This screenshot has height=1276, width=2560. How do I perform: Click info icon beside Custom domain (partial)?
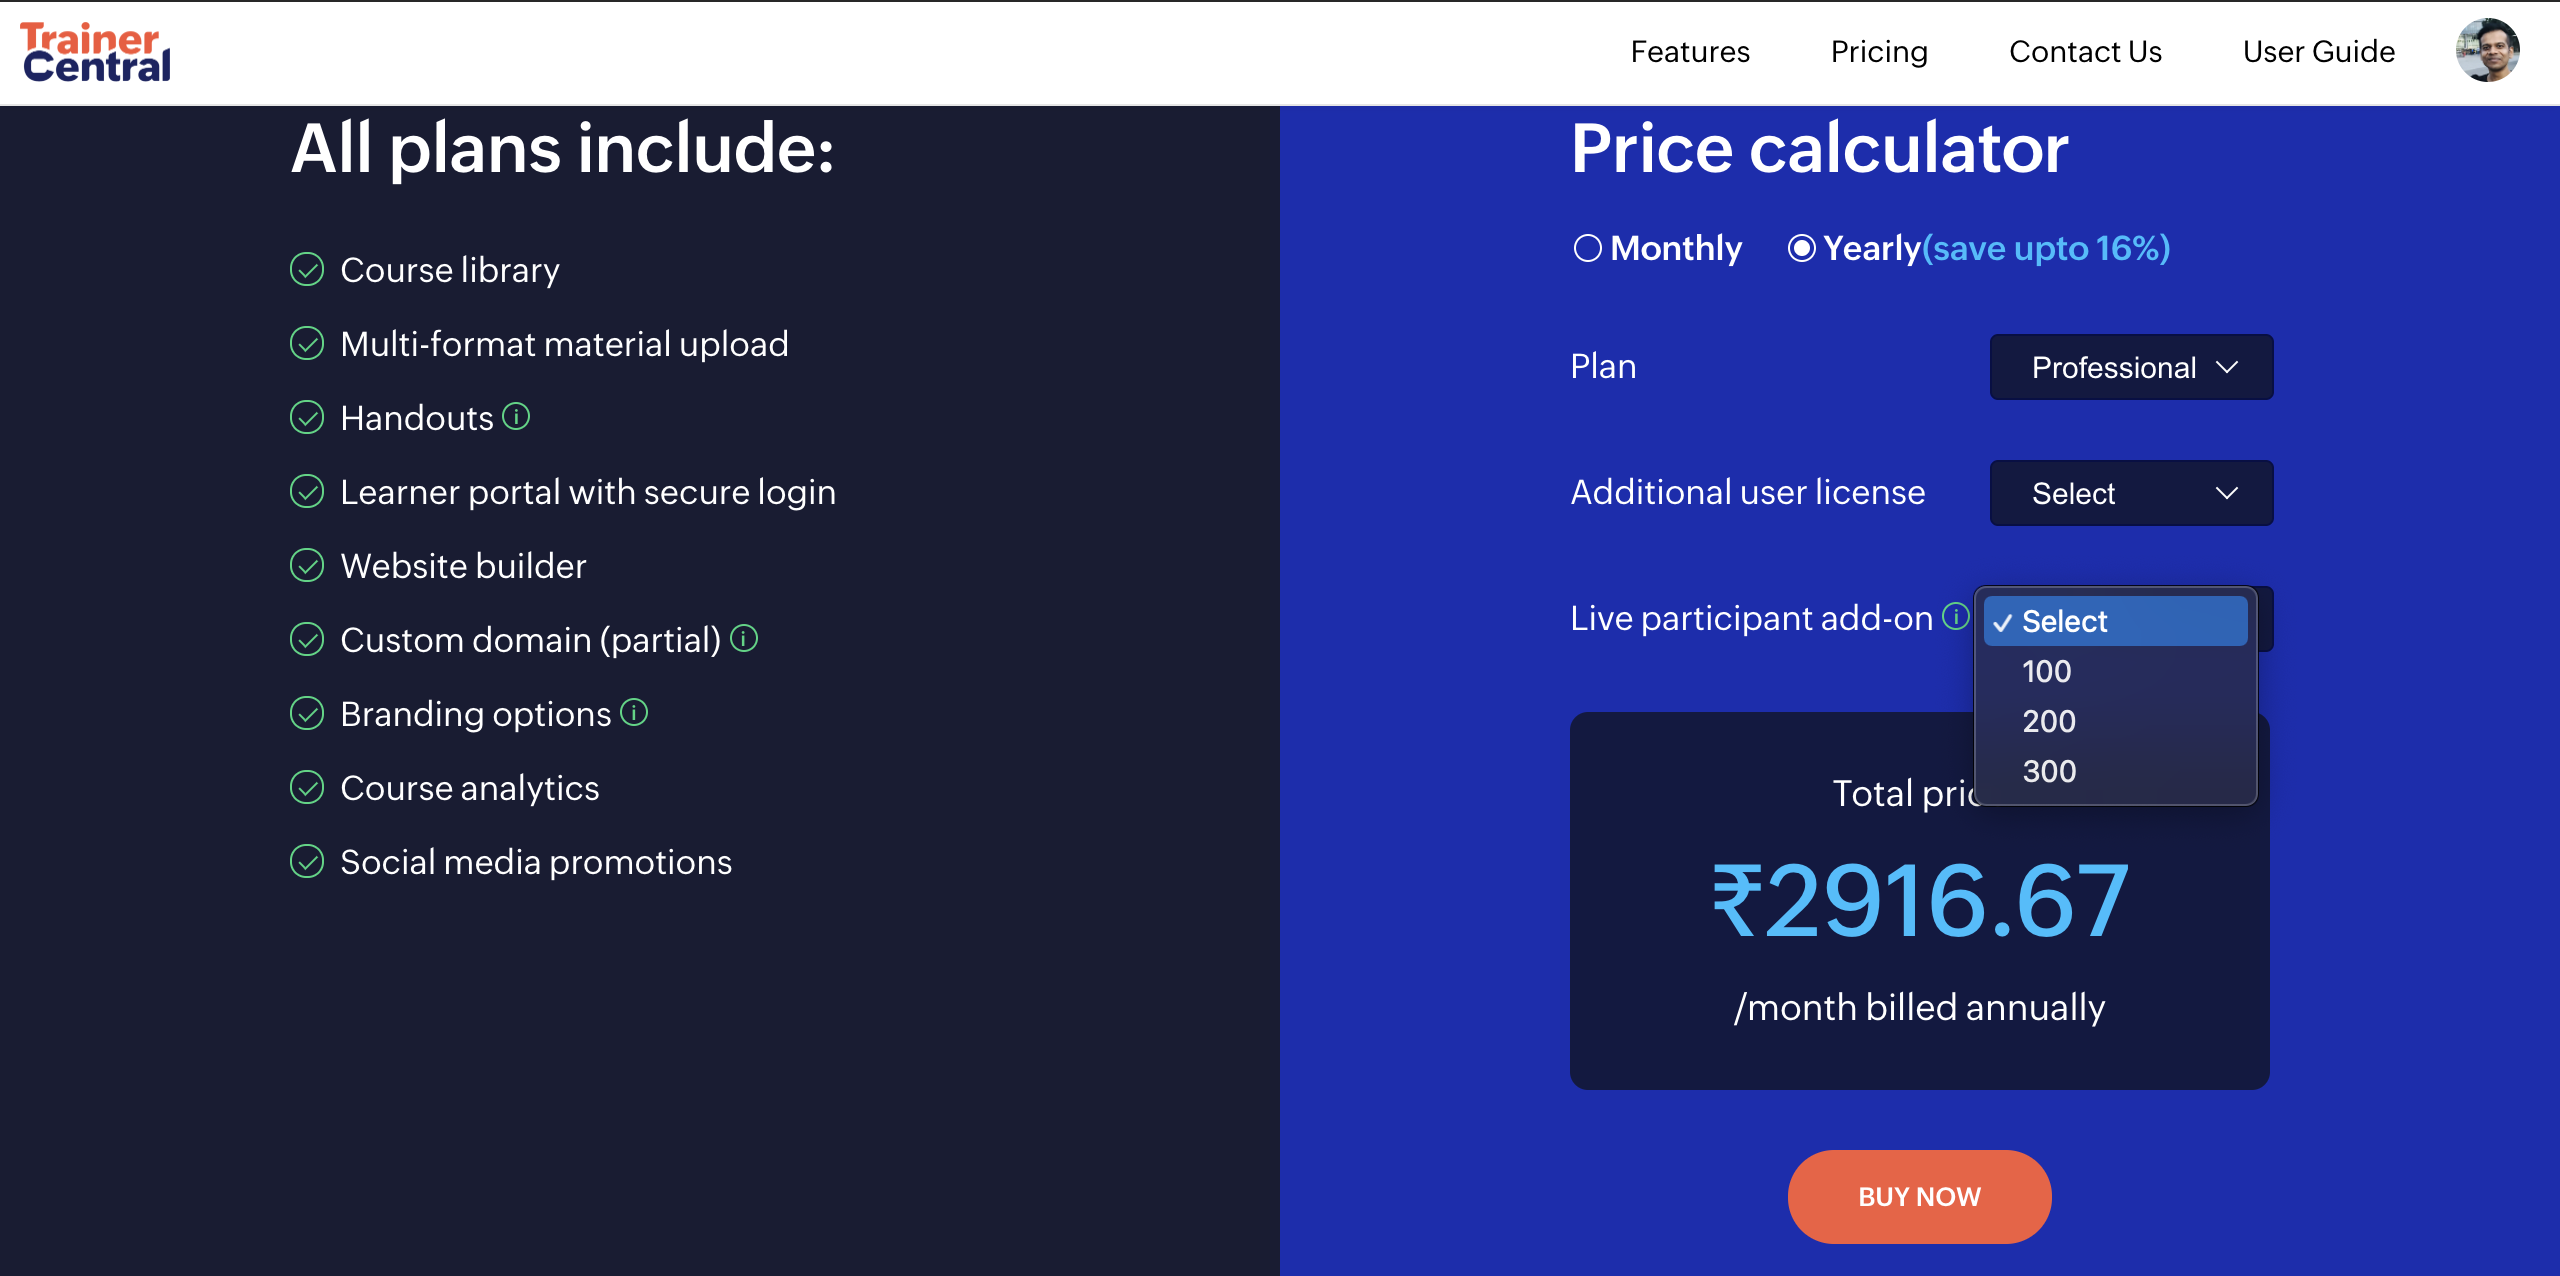tap(744, 638)
